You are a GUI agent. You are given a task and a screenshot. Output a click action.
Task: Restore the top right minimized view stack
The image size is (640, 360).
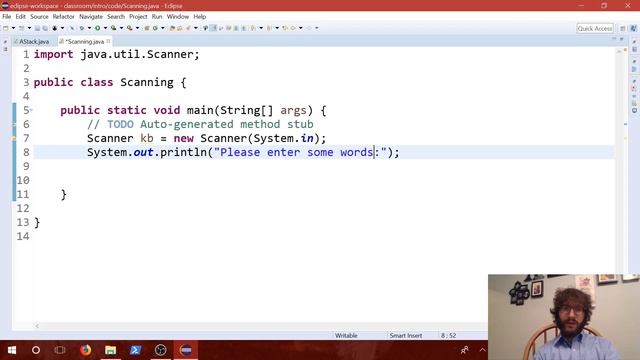click(x=634, y=42)
